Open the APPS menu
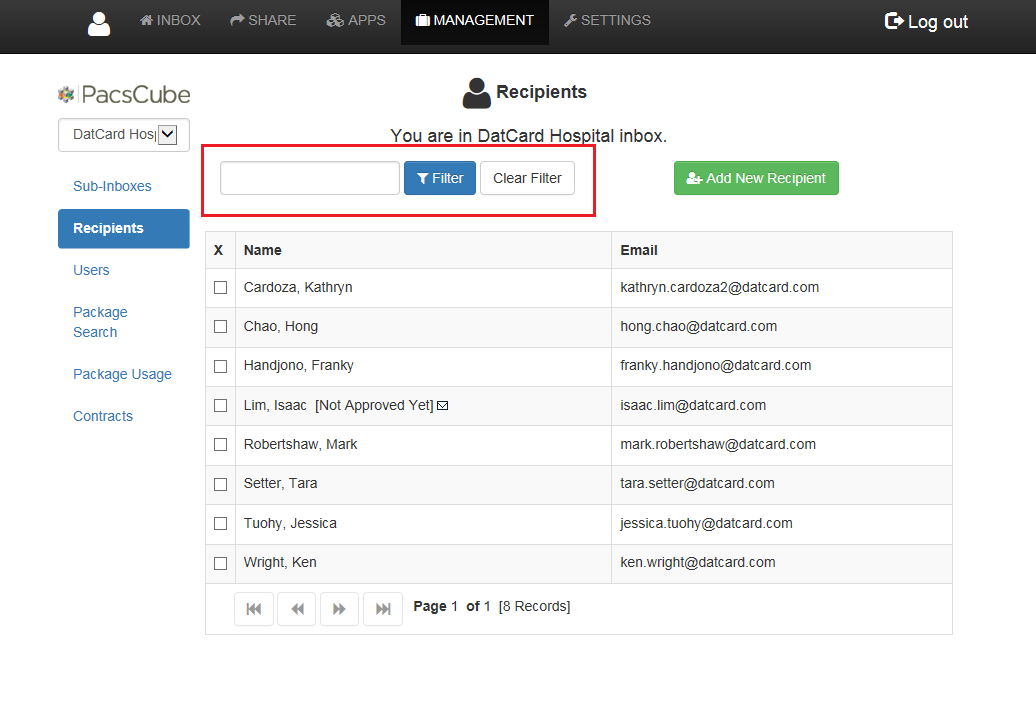 coord(356,20)
